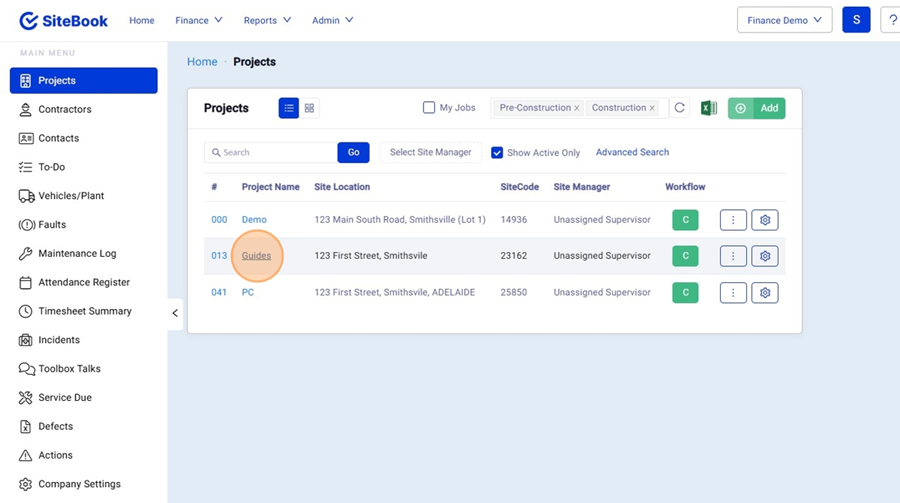Go to Toolbox Talks in sidebar
The height and width of the screenshot is (503, 900).
(x=69, y=369)
